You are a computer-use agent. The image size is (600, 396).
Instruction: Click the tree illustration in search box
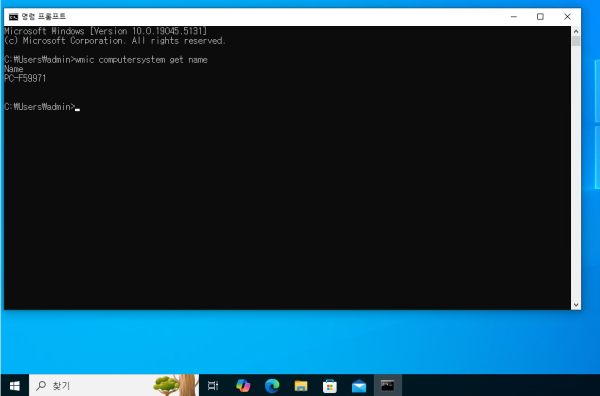point(175,385)
